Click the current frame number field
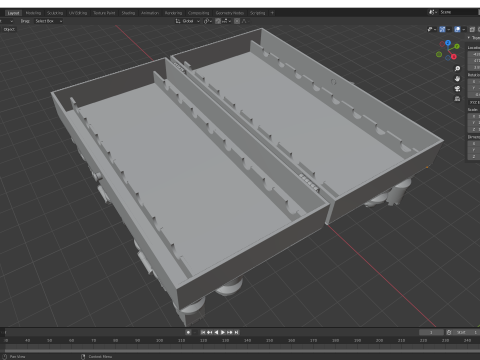Viewport: 480px width, 360px height. (x=431, y=332)
